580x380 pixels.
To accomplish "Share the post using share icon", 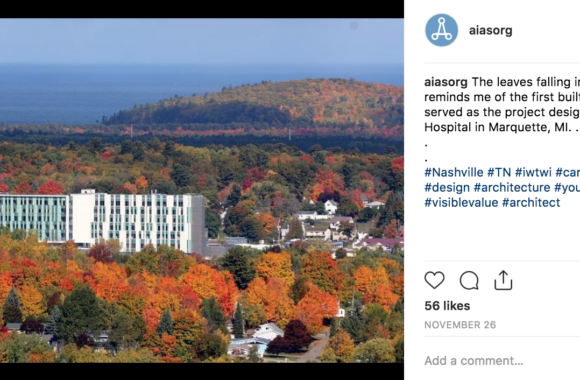I will (x=503, y=280).
